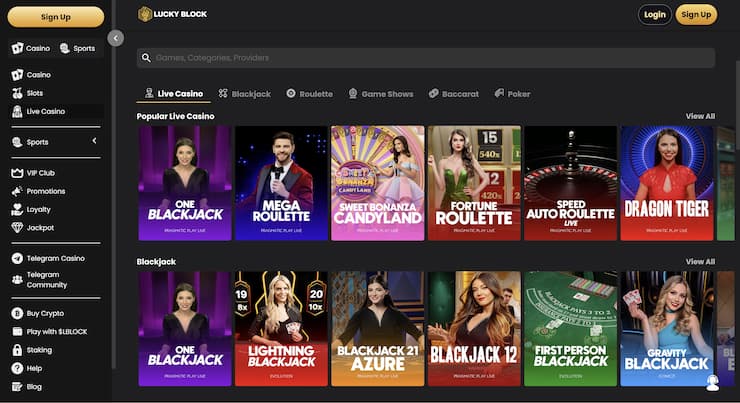The width and height of the screenshot is (740, 403).
Task: Open the Lightning Blackjack game
Action: (x=281, y=328)
